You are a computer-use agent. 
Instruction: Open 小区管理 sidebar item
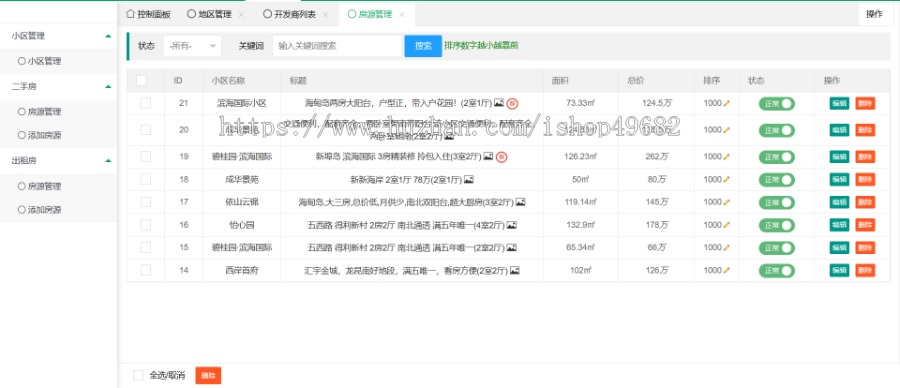point(40,61)
